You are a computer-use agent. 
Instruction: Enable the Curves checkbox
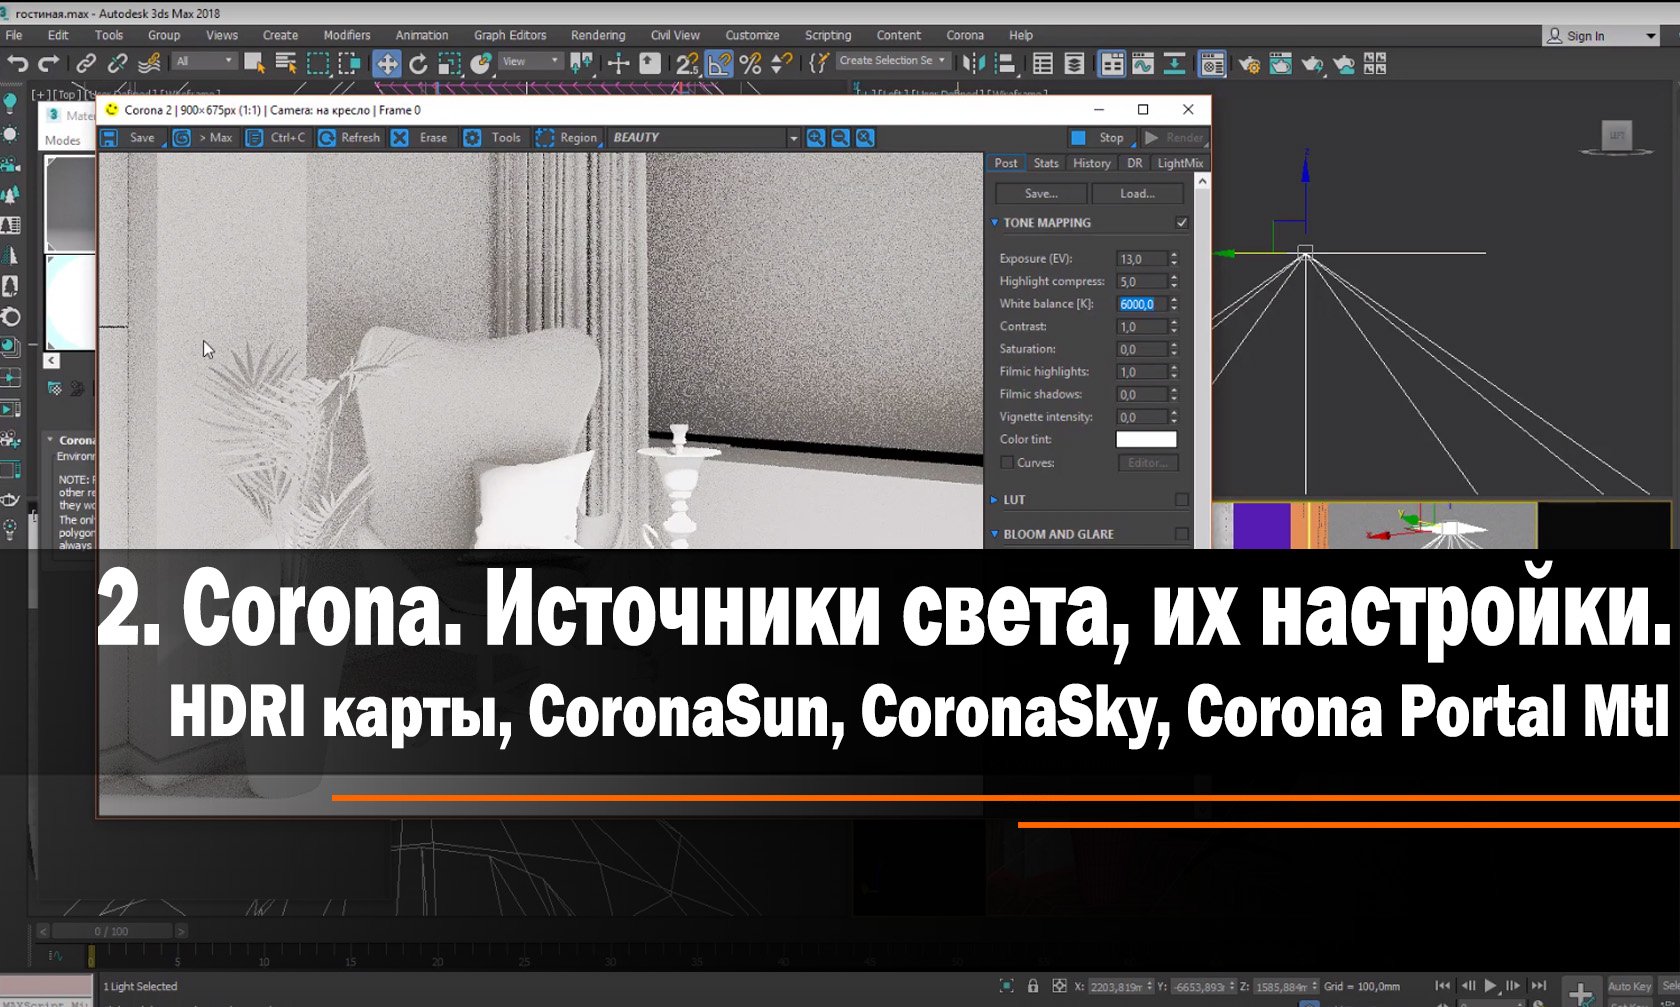[1007, 462]
